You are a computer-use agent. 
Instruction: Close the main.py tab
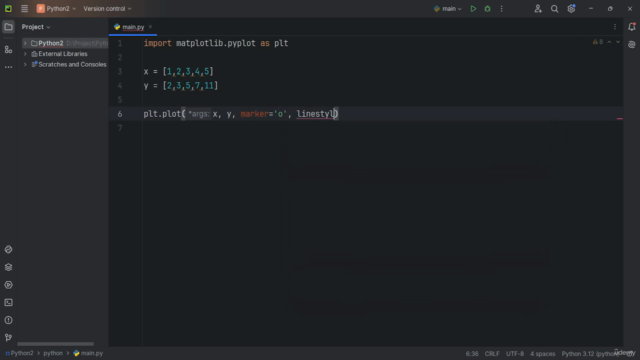[x=150, y=27]
